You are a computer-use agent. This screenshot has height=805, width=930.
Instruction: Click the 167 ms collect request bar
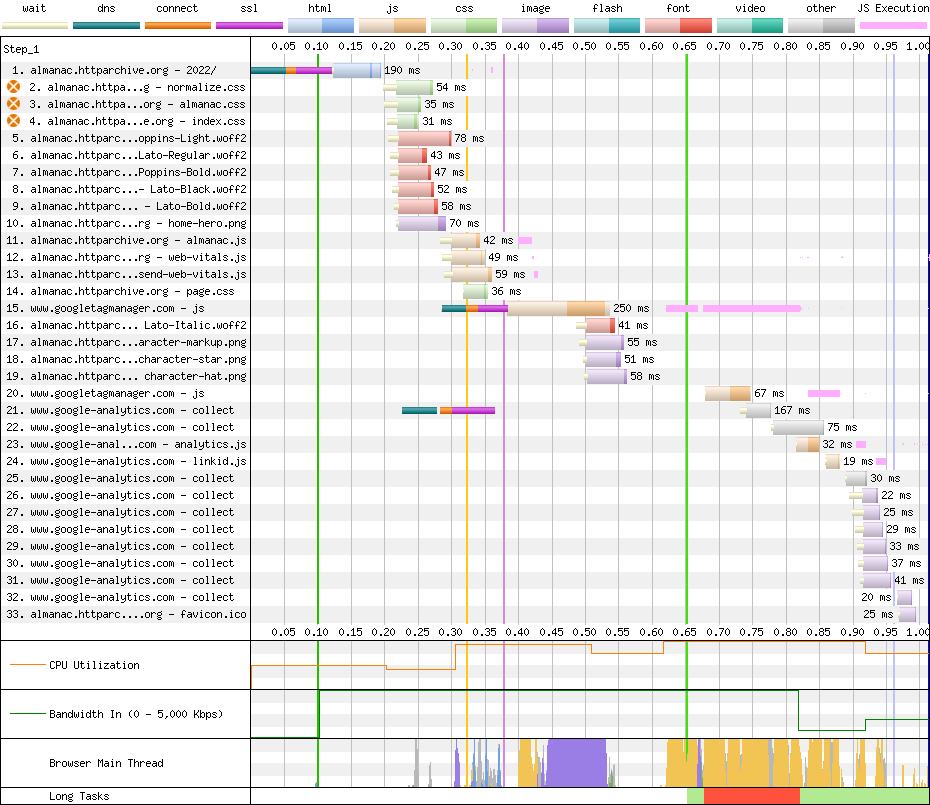(x=759, y=410)
